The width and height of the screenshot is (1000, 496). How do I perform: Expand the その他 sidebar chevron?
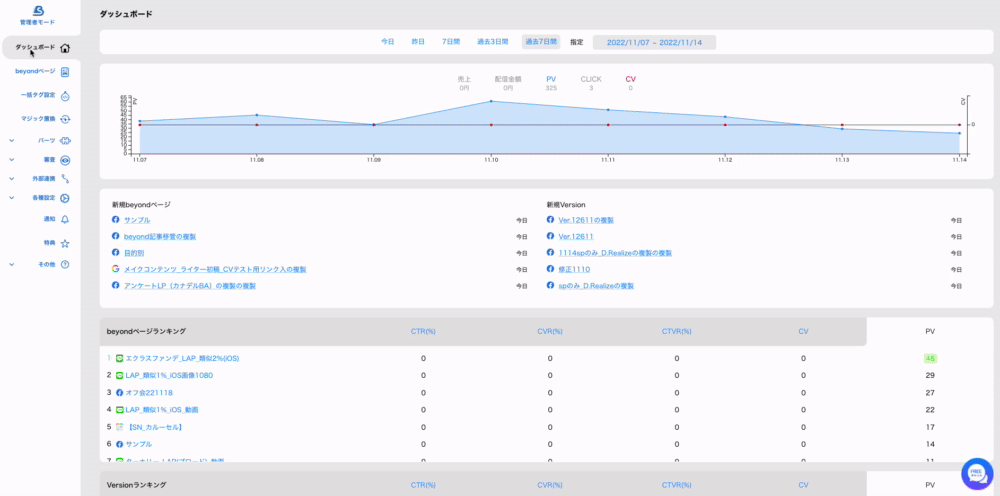pos(11,264)
